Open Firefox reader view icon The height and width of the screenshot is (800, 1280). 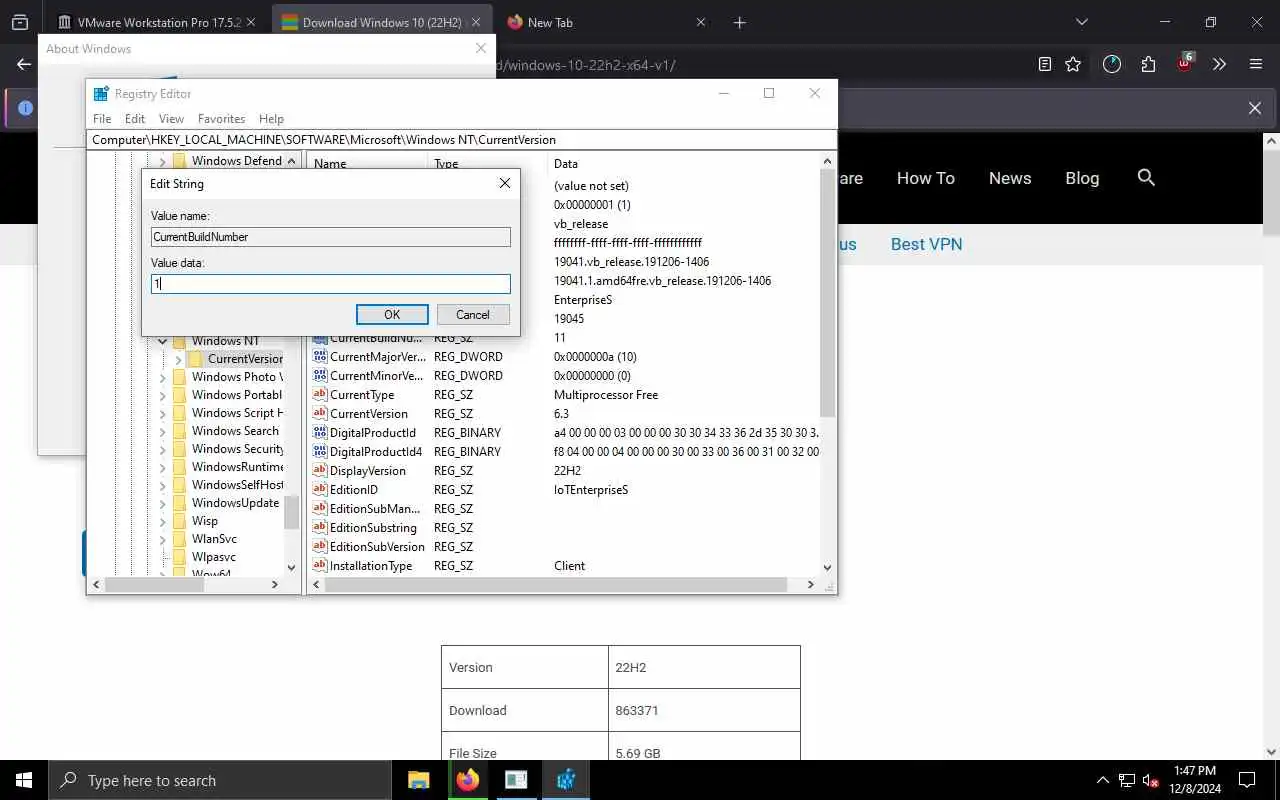pyautogui.click(x=1045, y=64)
